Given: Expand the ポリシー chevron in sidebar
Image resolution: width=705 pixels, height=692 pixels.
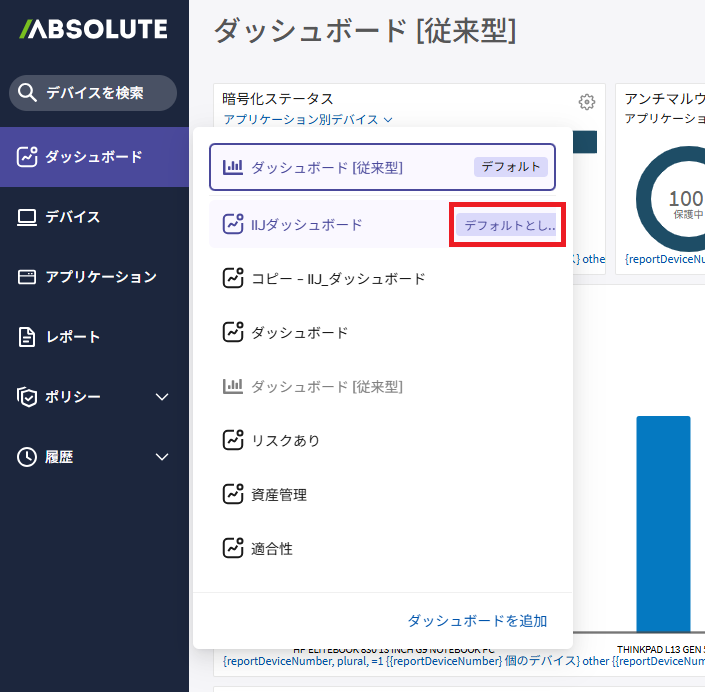Looking at the screenshot, I should point(163,397).
